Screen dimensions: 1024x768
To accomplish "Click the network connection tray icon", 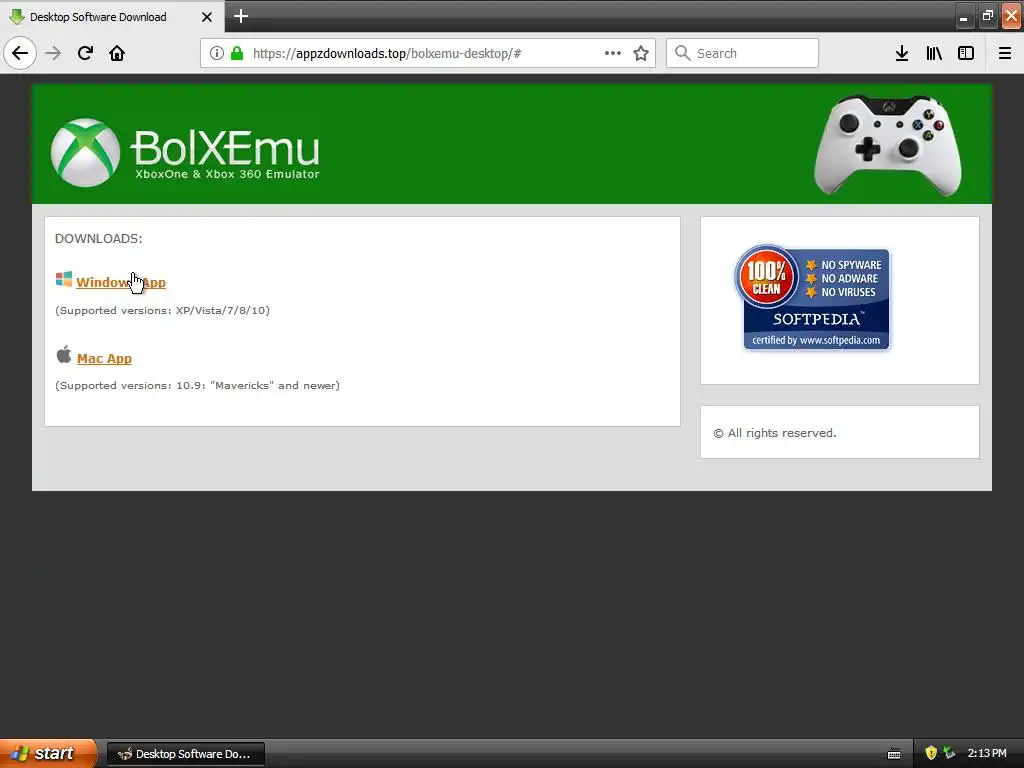I will [949, 753].
